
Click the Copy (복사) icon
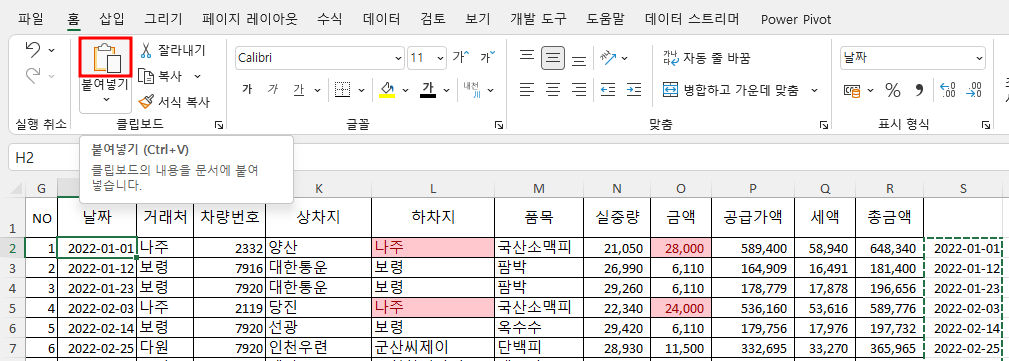146,76
